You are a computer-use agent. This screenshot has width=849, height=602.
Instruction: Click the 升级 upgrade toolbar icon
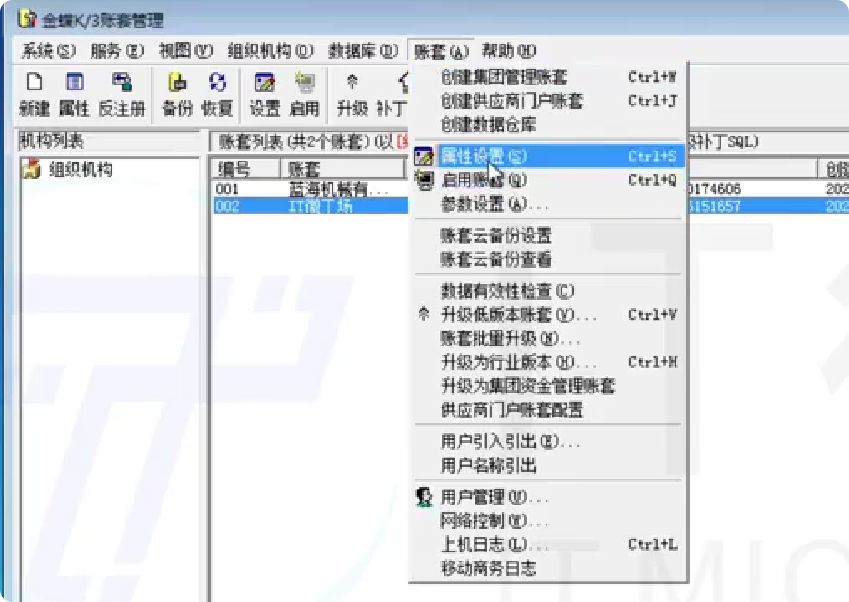point(352,94)
